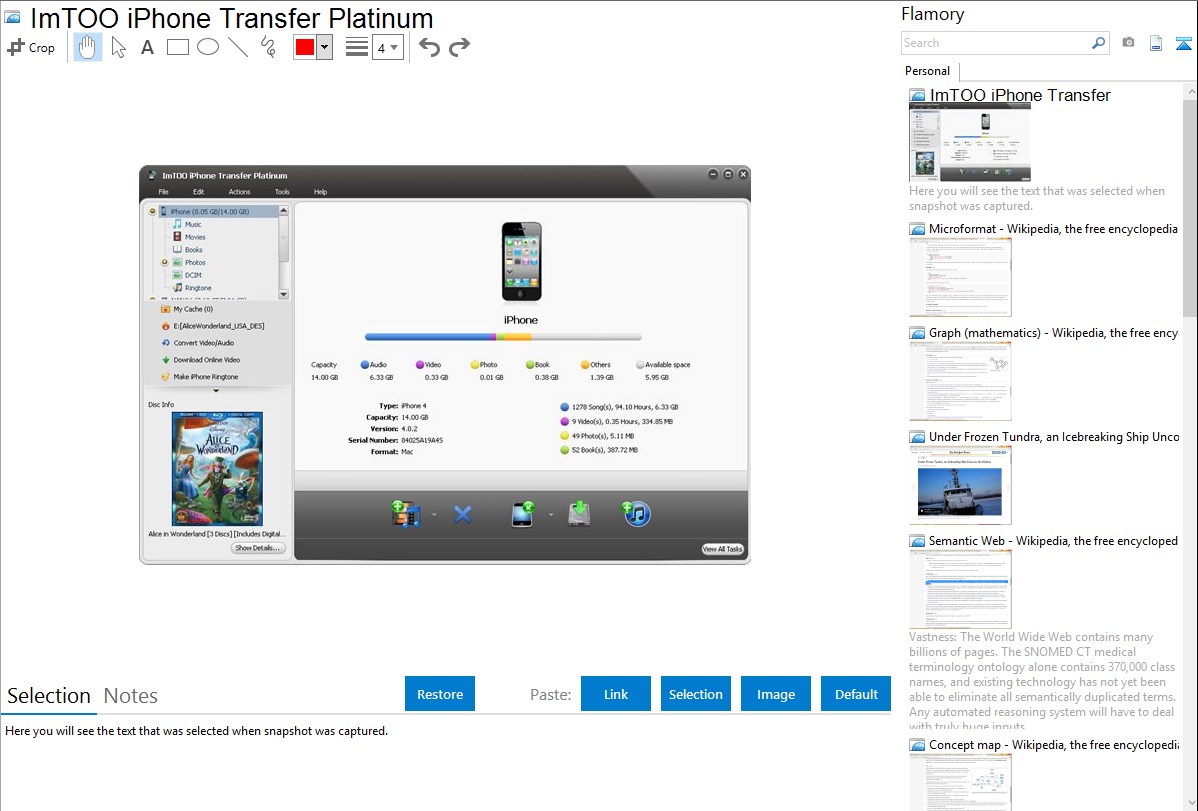Image resolution: width=1198 pixels, height=811 pixels.
Task: Click the camera capture icon
Action: 1128,43
